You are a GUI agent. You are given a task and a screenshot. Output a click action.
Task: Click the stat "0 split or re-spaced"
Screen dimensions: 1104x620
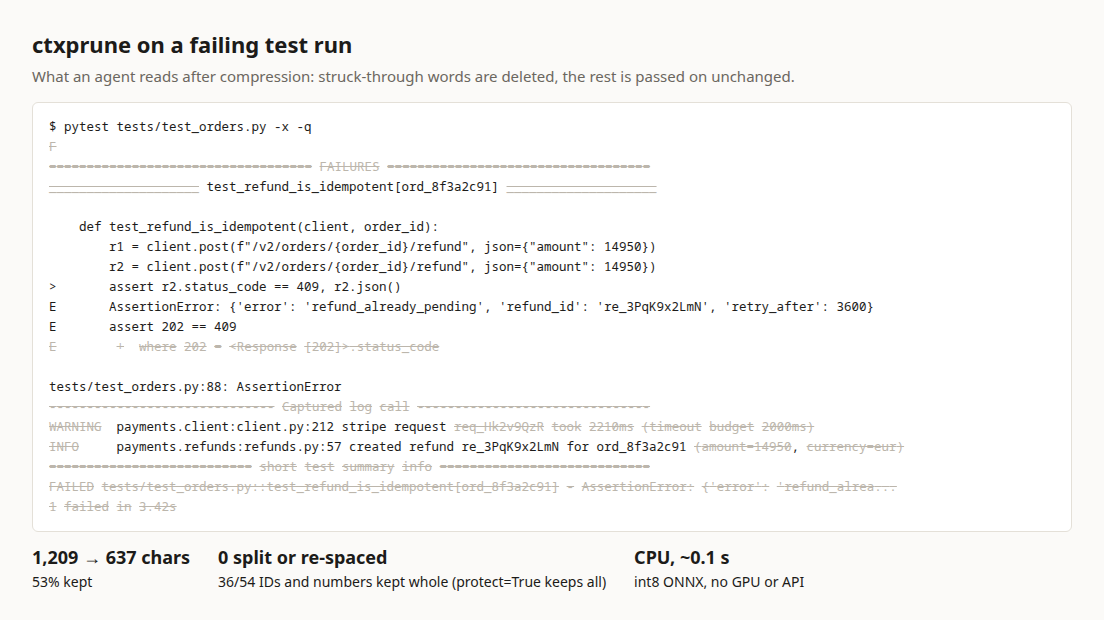tap(302, 558)
